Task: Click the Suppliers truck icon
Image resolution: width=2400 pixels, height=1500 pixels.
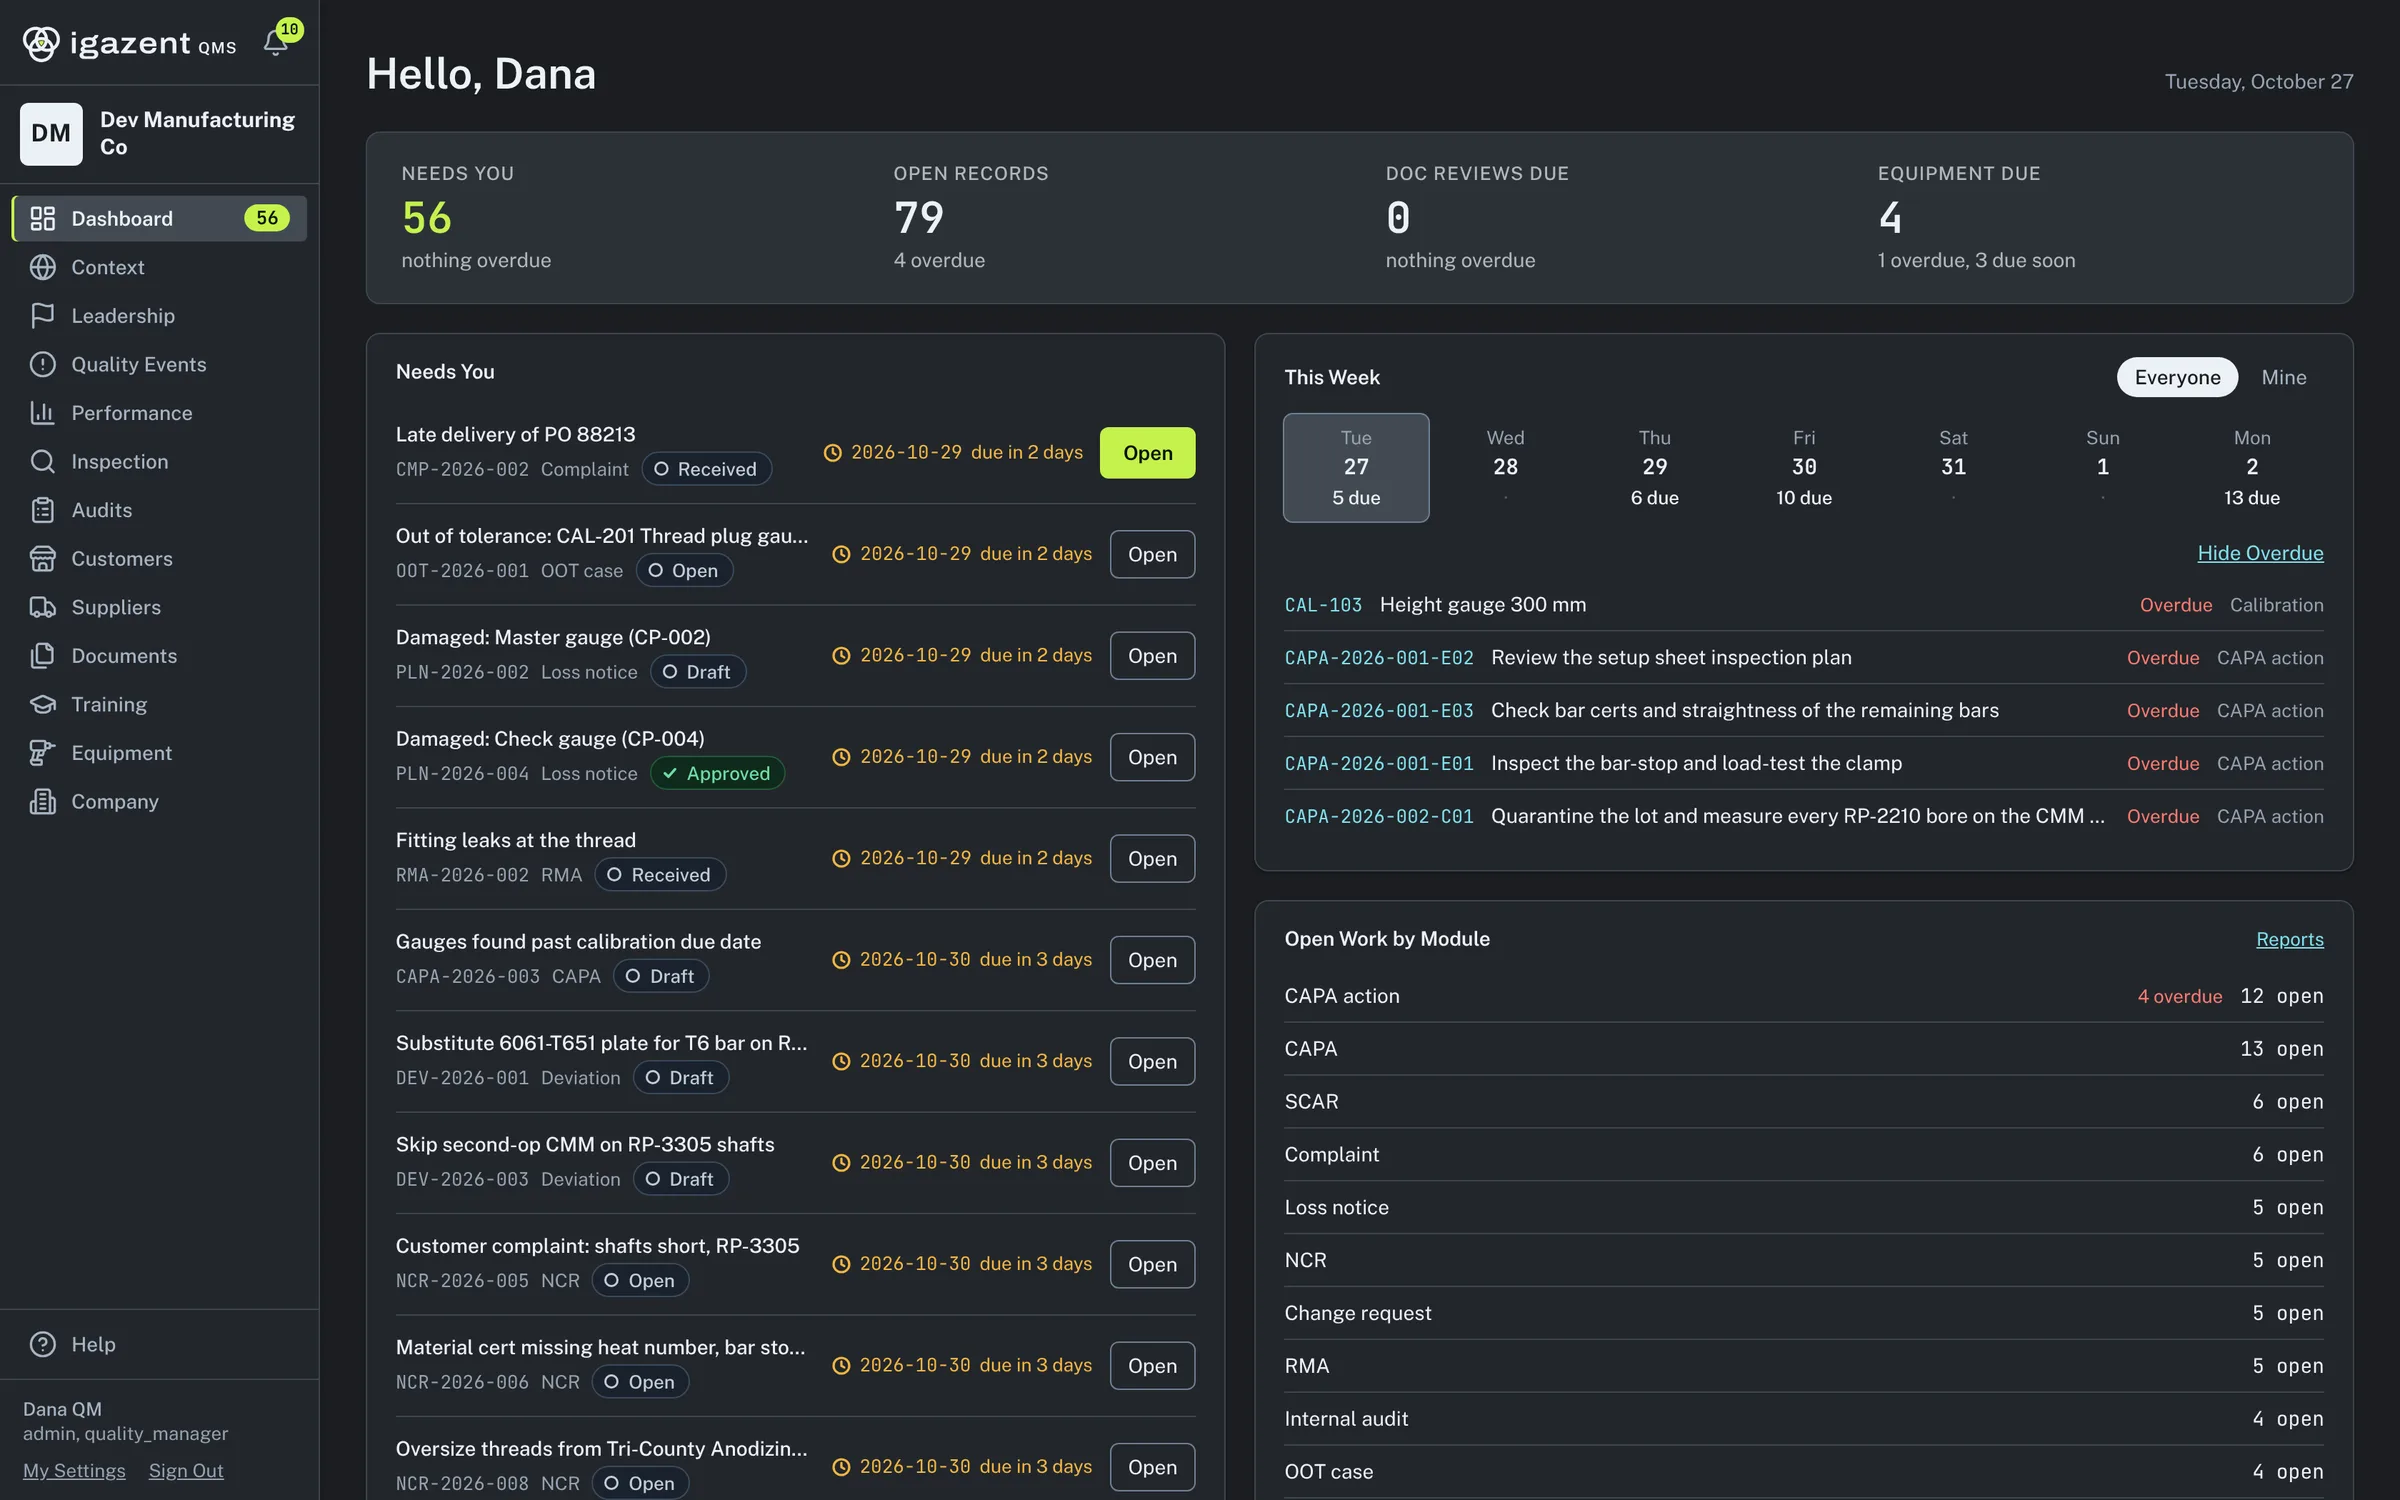Action: (42, 607)
